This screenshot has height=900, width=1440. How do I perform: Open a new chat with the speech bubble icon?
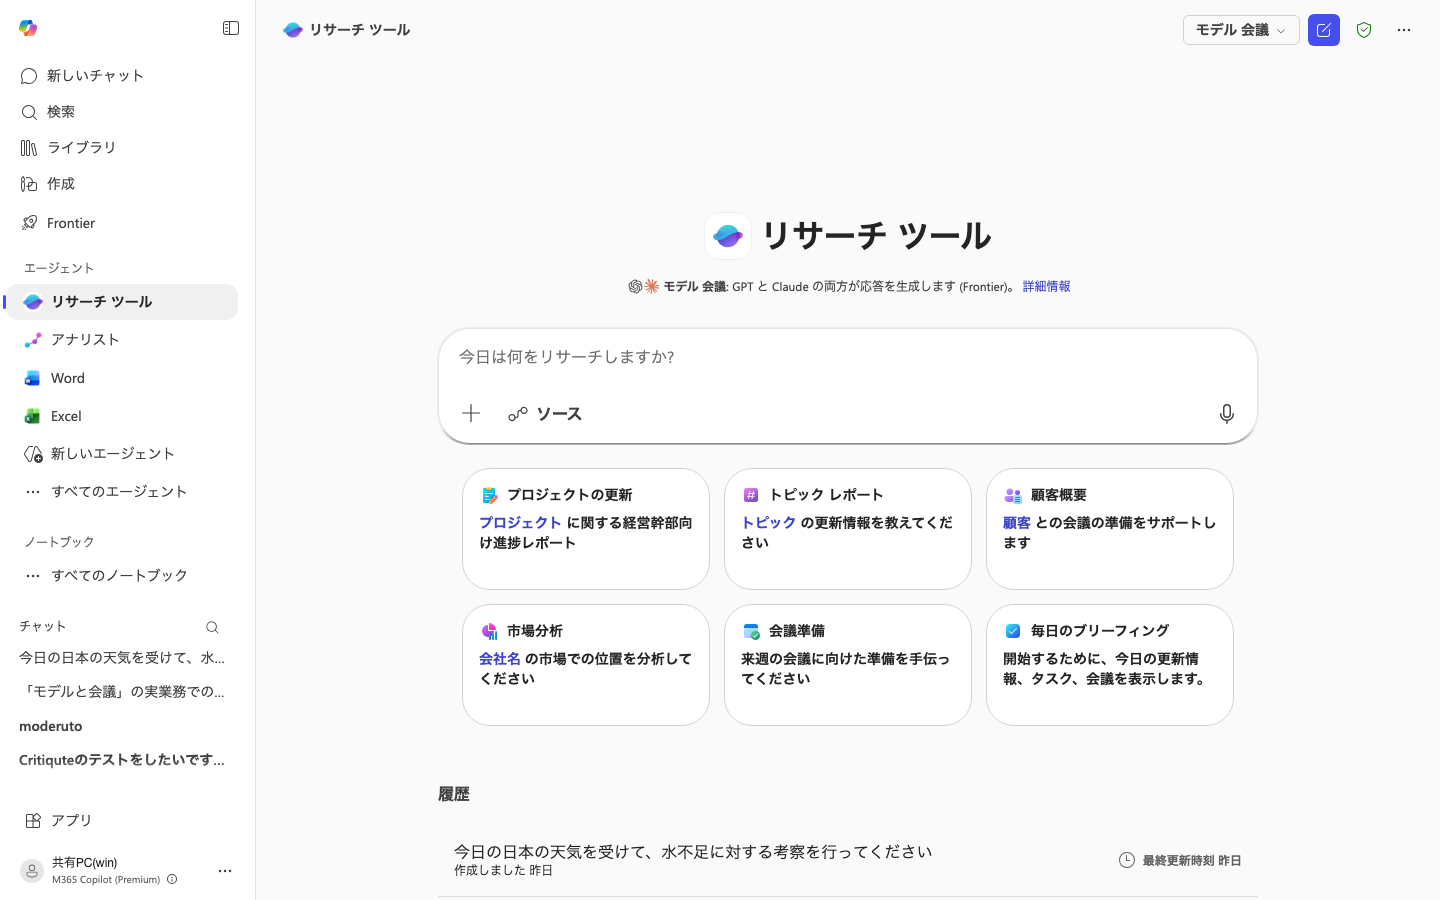(x=30, y=75)
